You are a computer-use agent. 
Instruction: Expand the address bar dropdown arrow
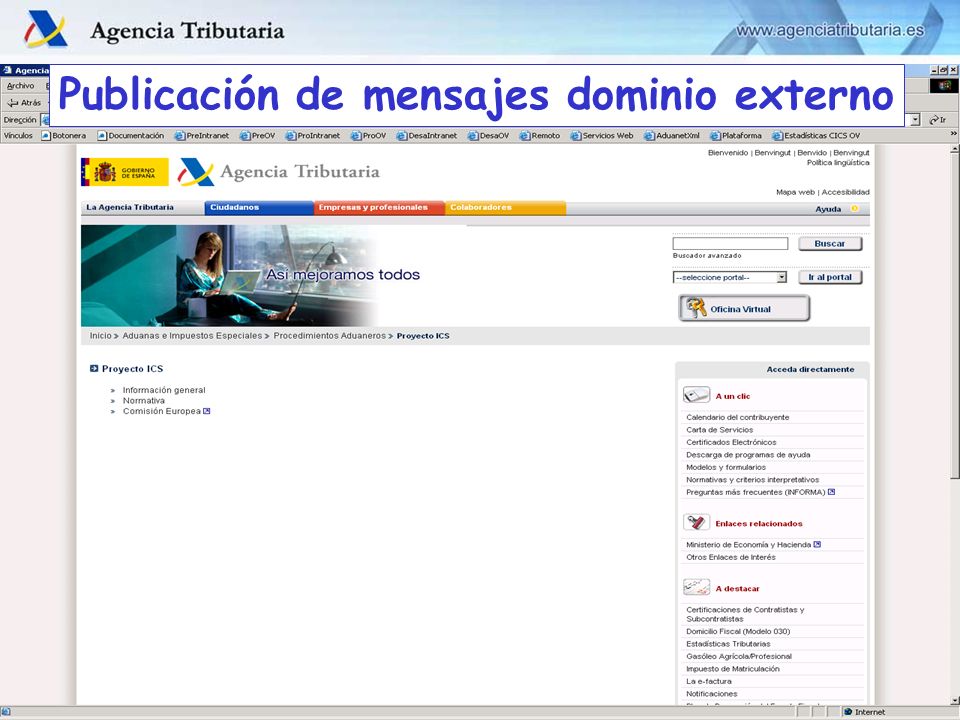915,120
